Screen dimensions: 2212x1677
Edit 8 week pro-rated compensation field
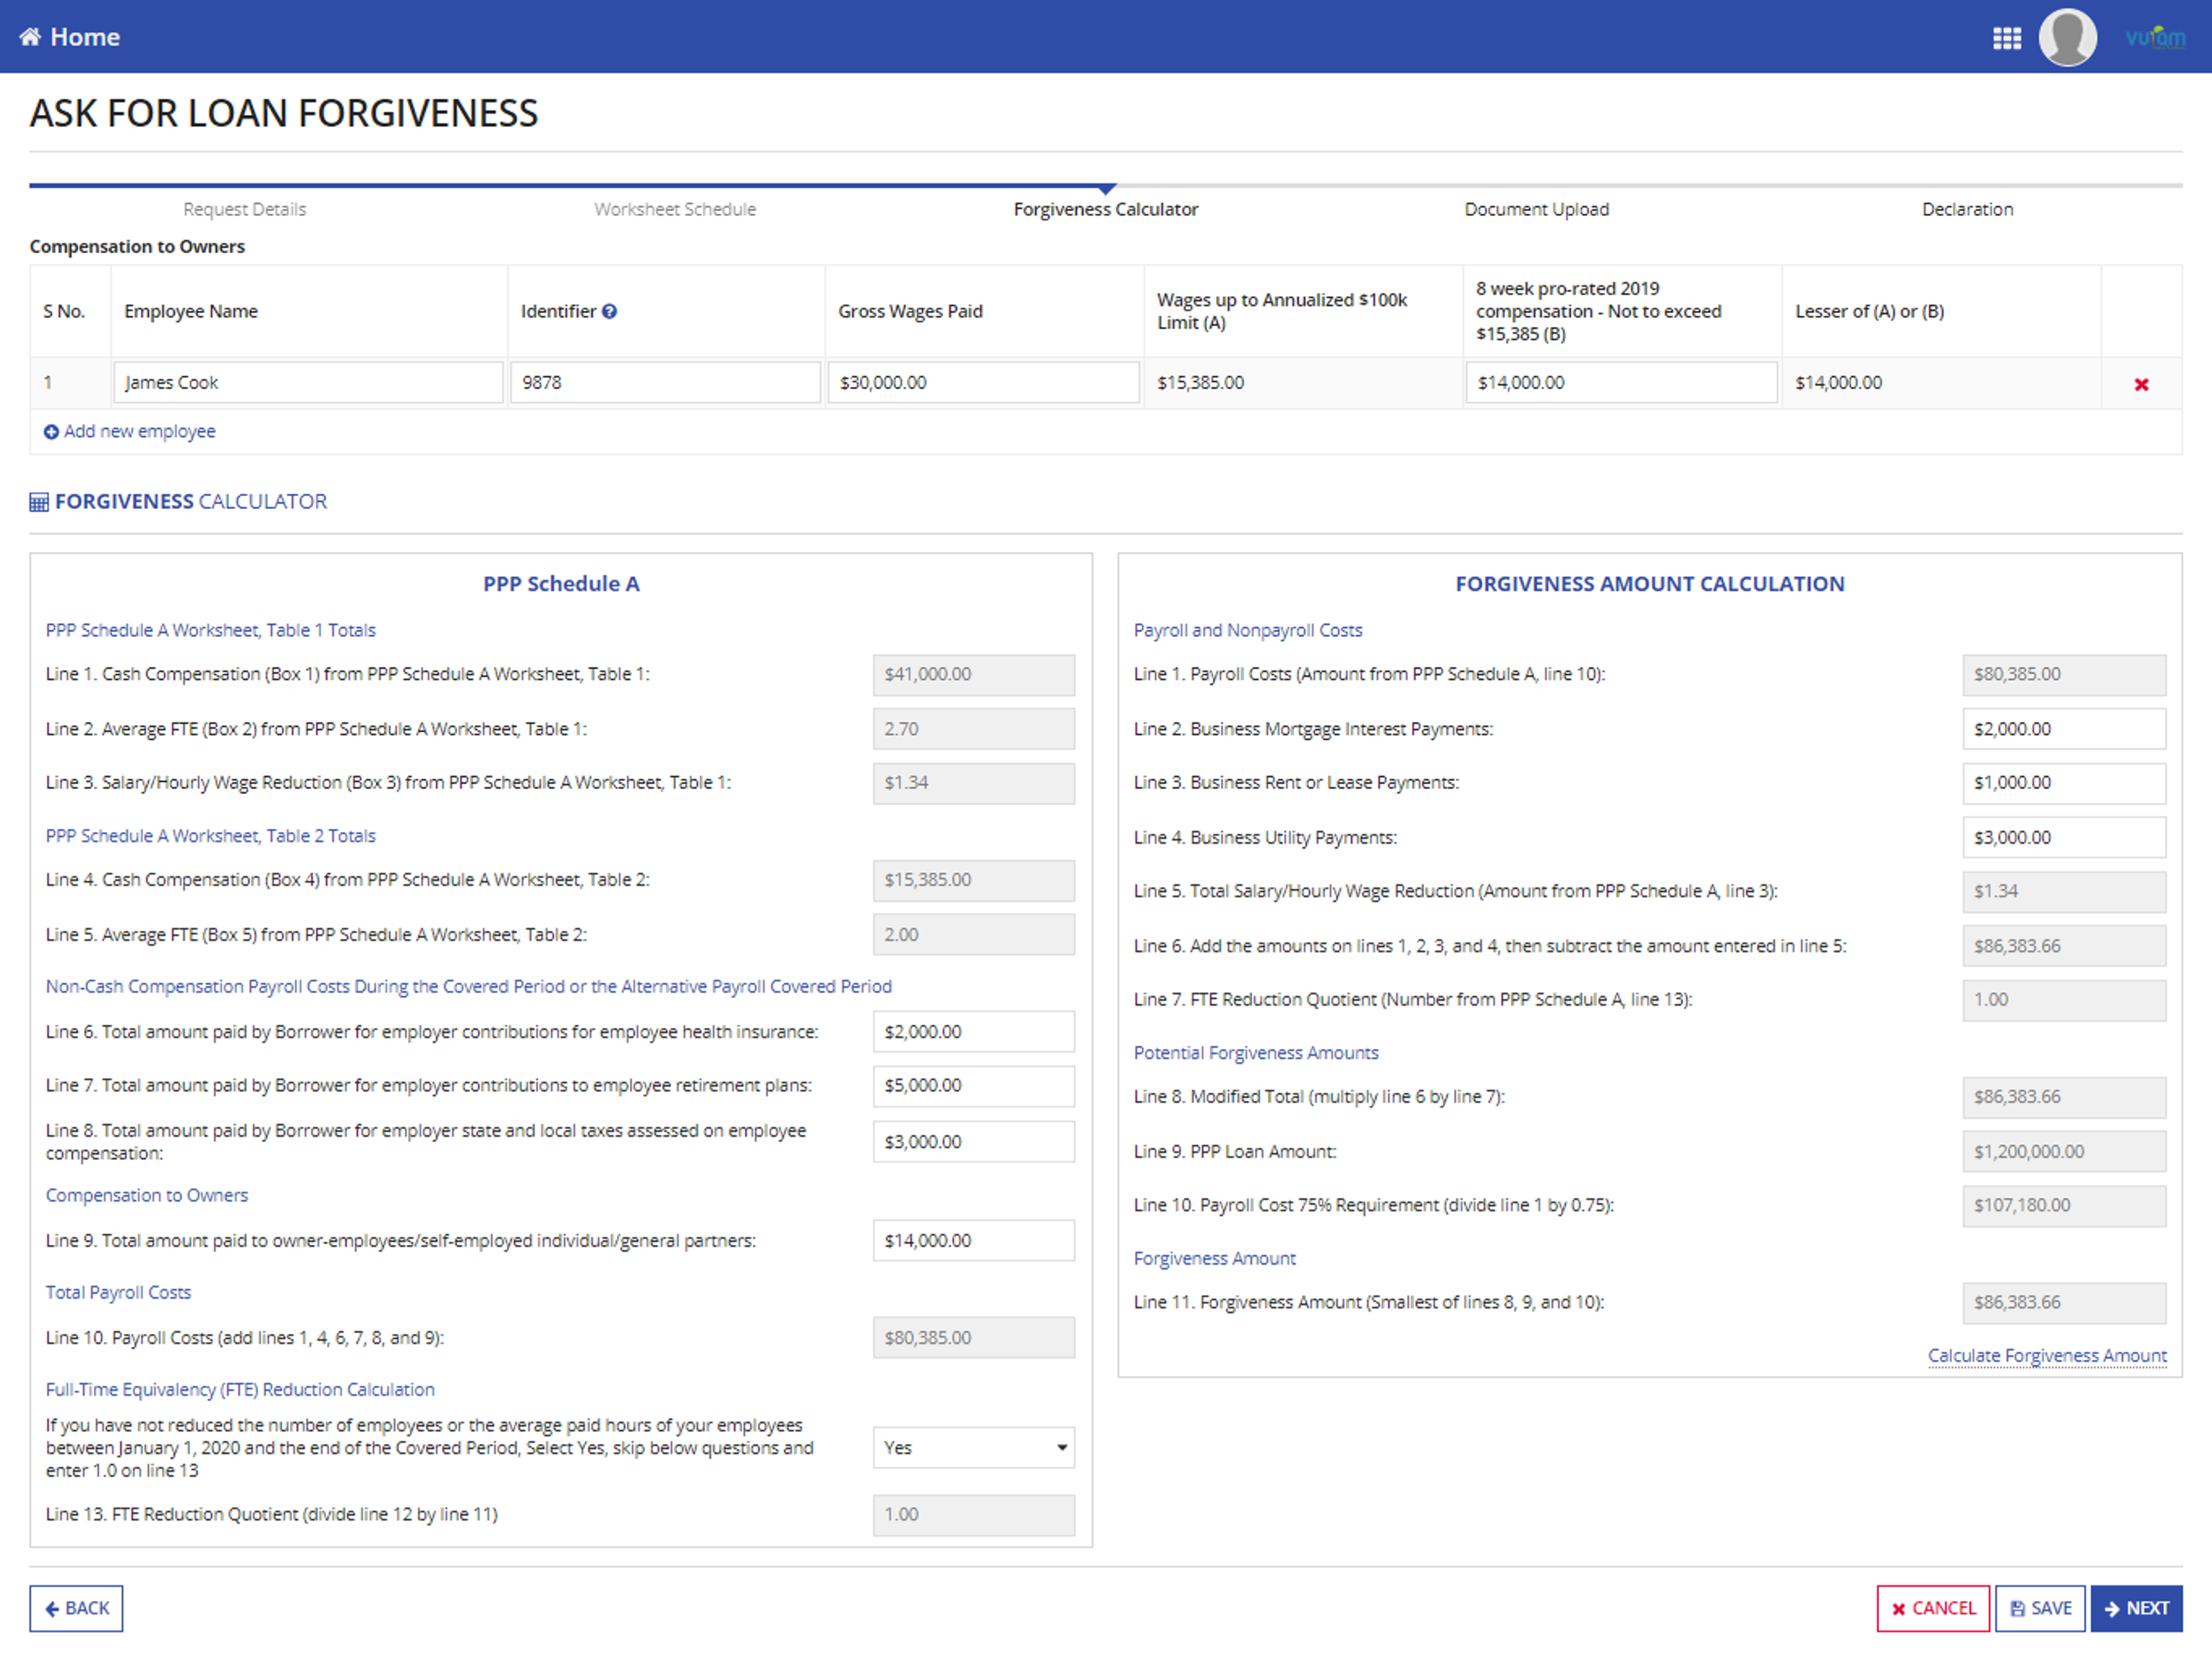pyautogui.click(x=1621, y=383)
